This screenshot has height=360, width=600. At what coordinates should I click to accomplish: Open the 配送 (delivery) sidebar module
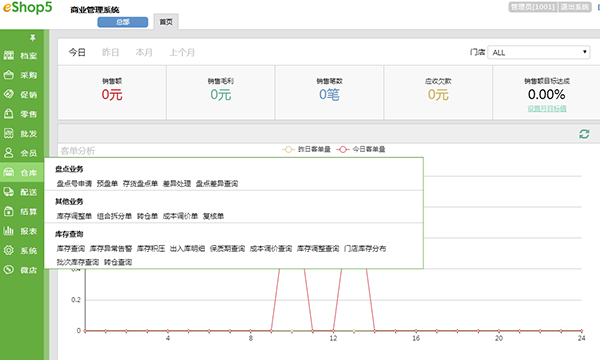(x=21, y=192)
